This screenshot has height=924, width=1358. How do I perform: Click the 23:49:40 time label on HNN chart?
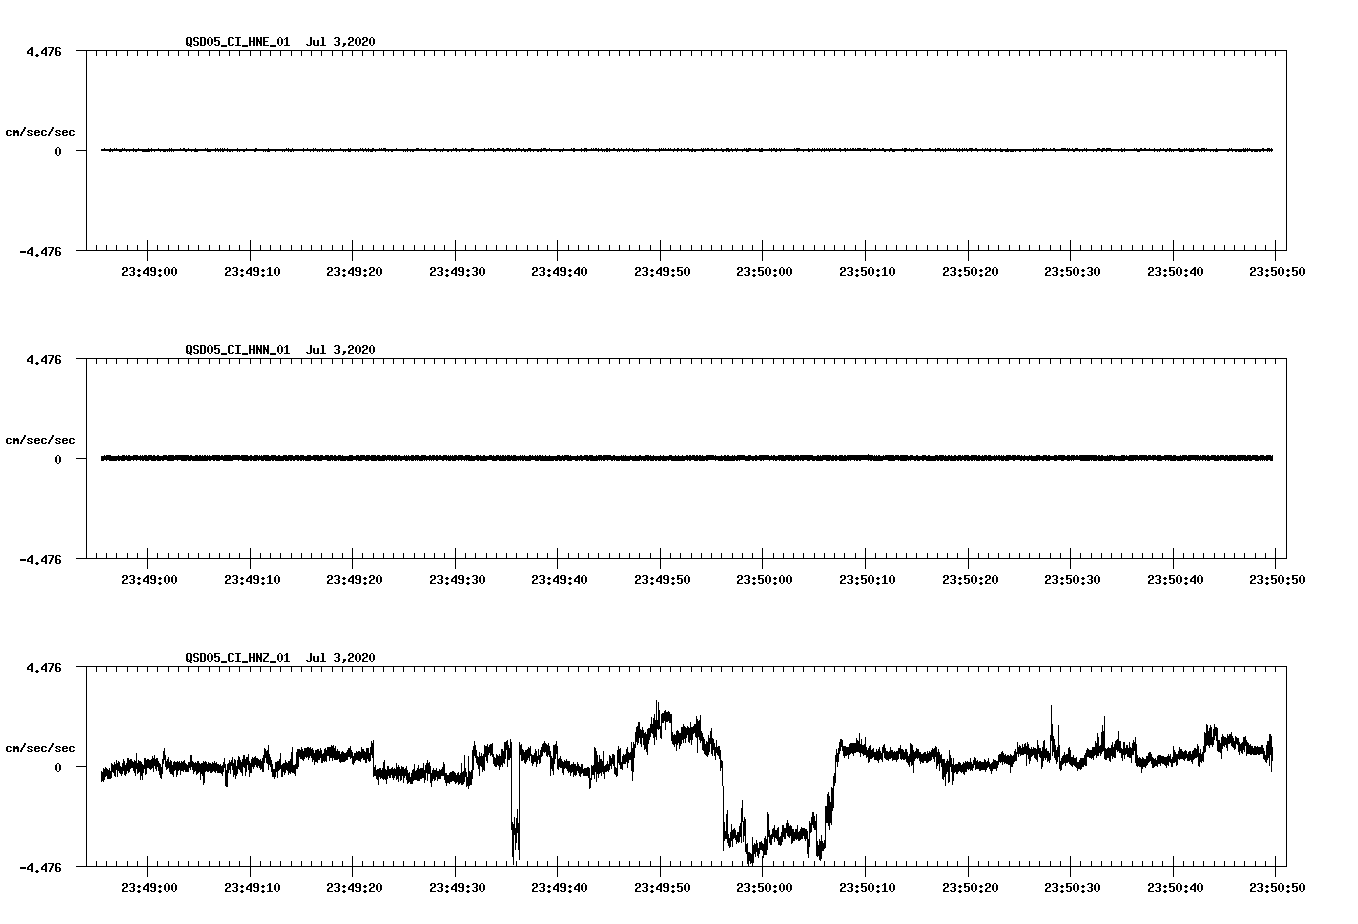[x=558, y=579]
